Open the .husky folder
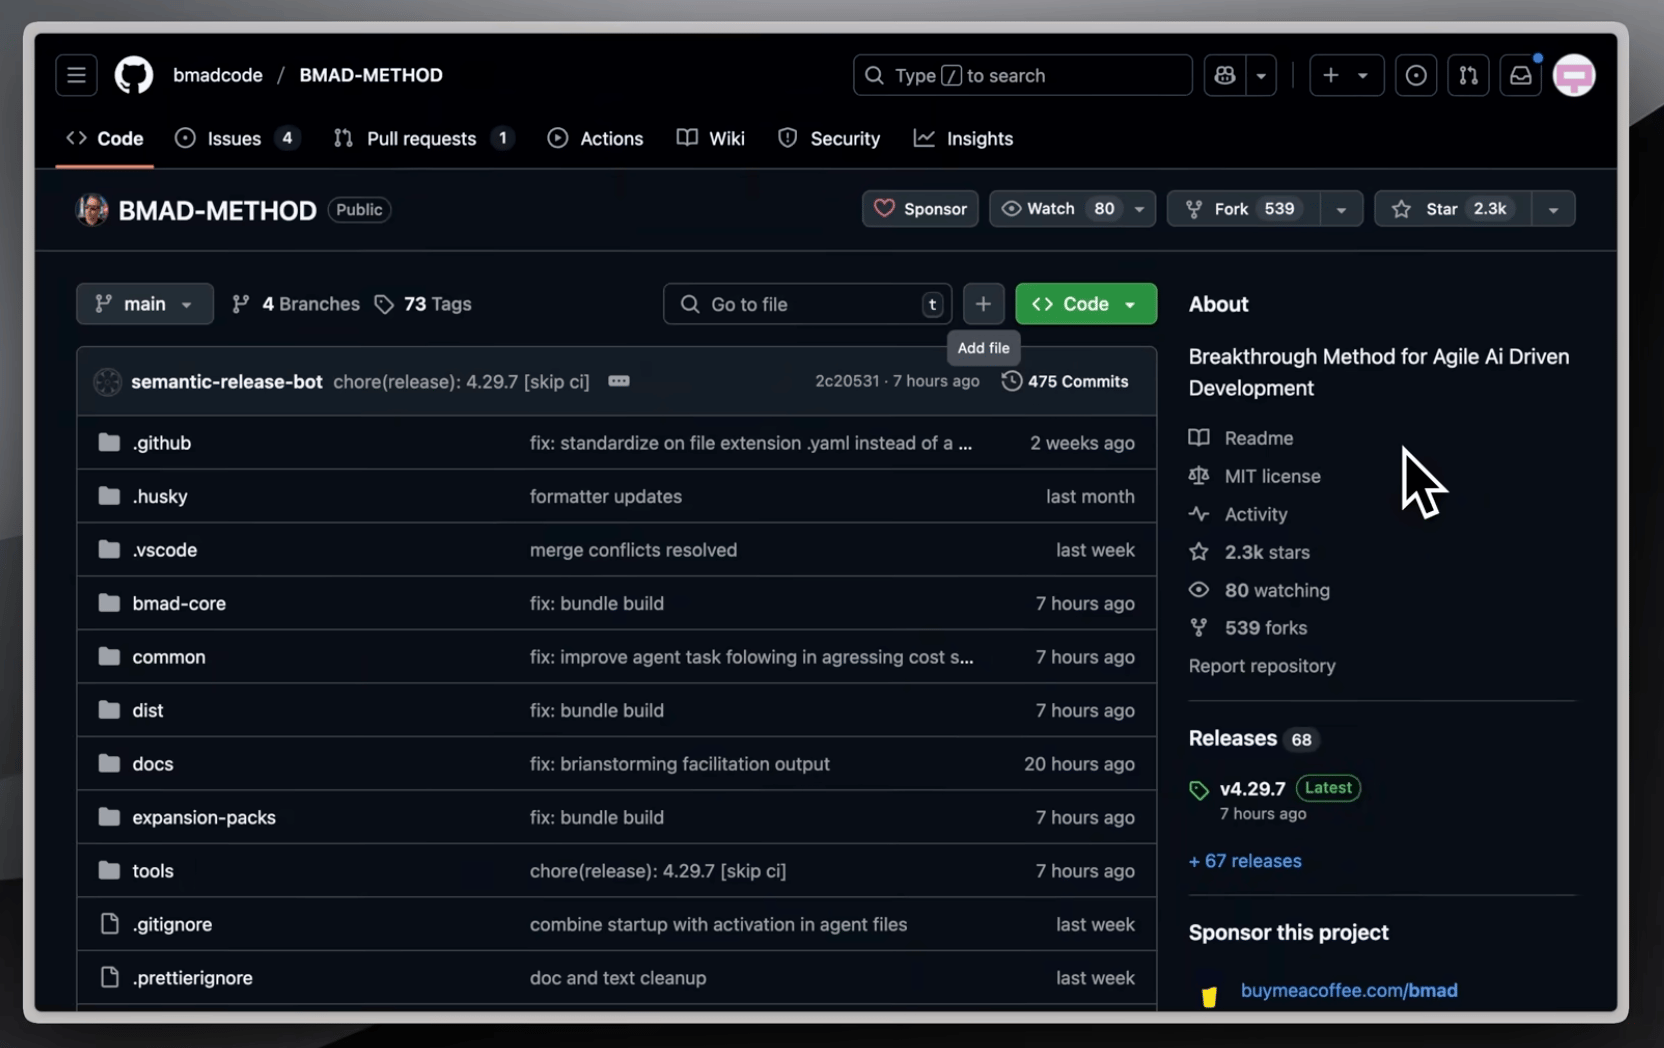 [x=160, y=496]
